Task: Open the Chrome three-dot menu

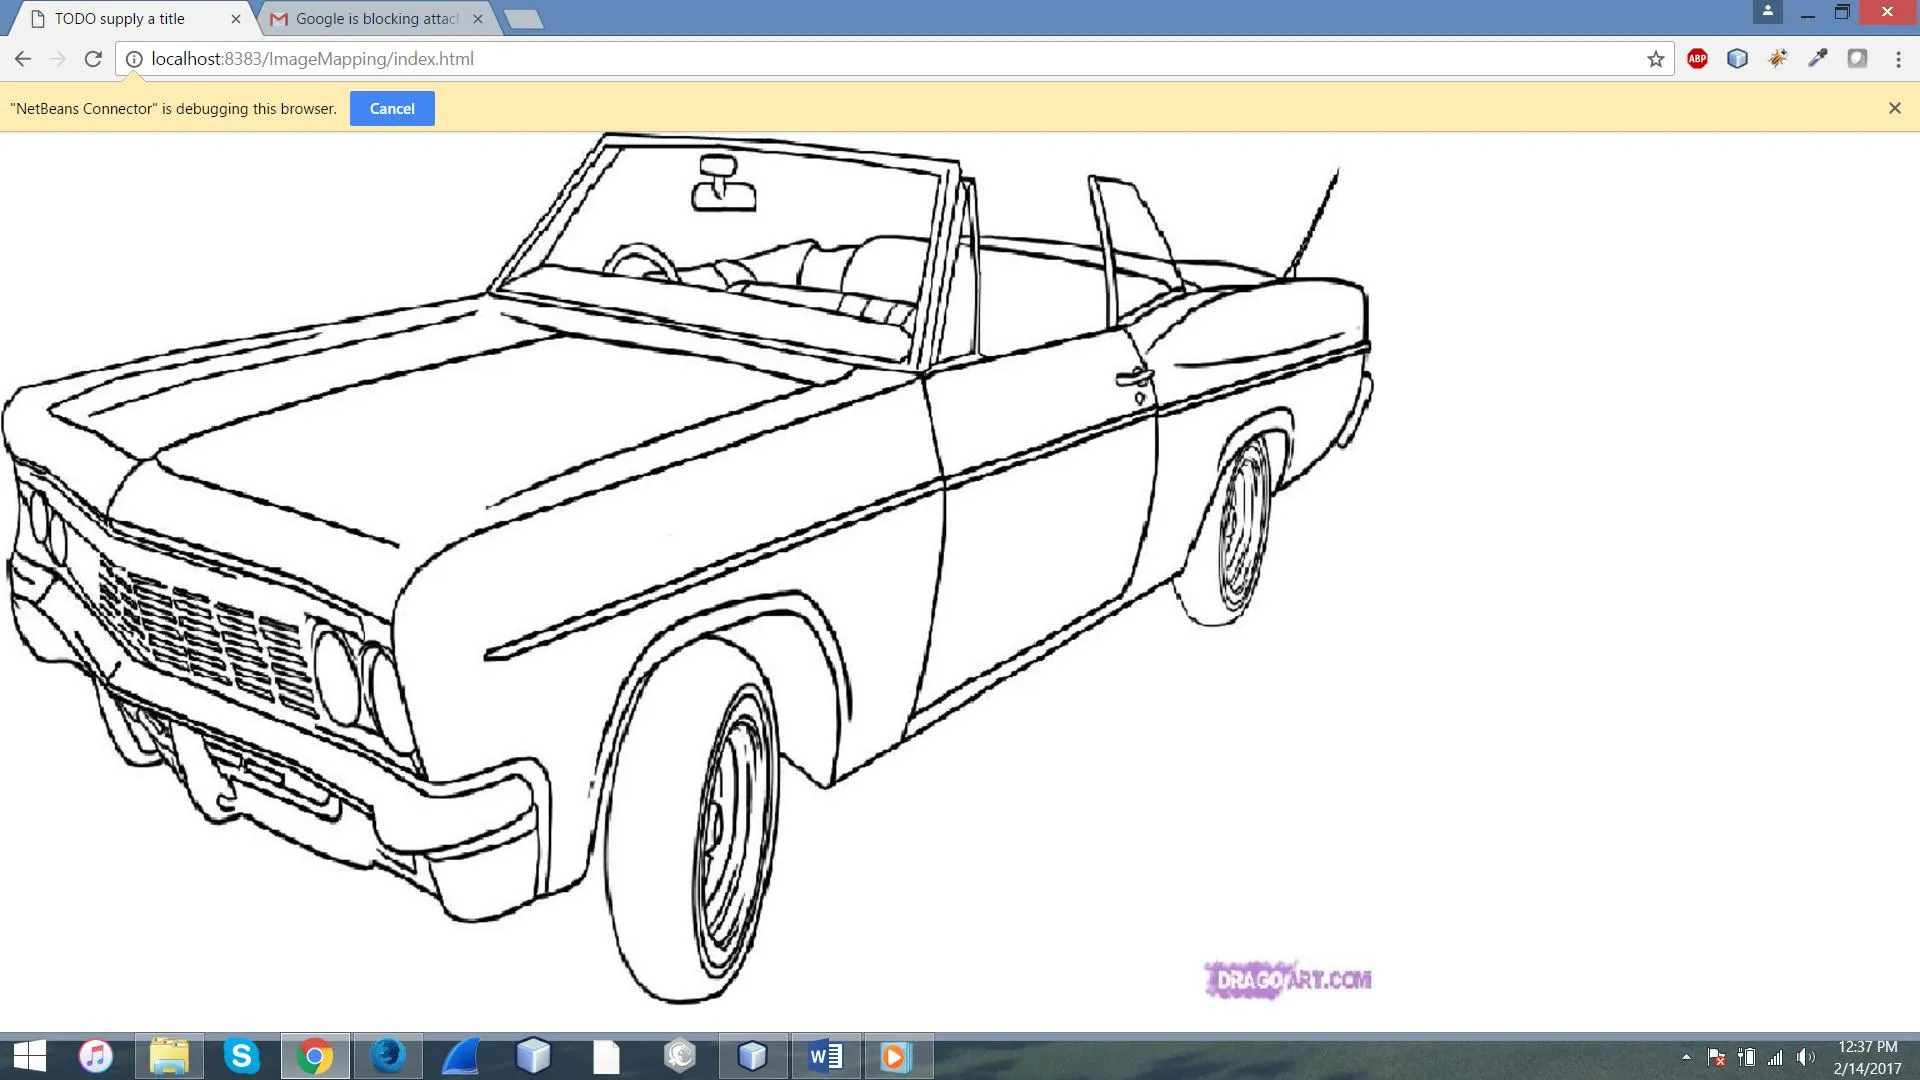Action: (1898, 59)
